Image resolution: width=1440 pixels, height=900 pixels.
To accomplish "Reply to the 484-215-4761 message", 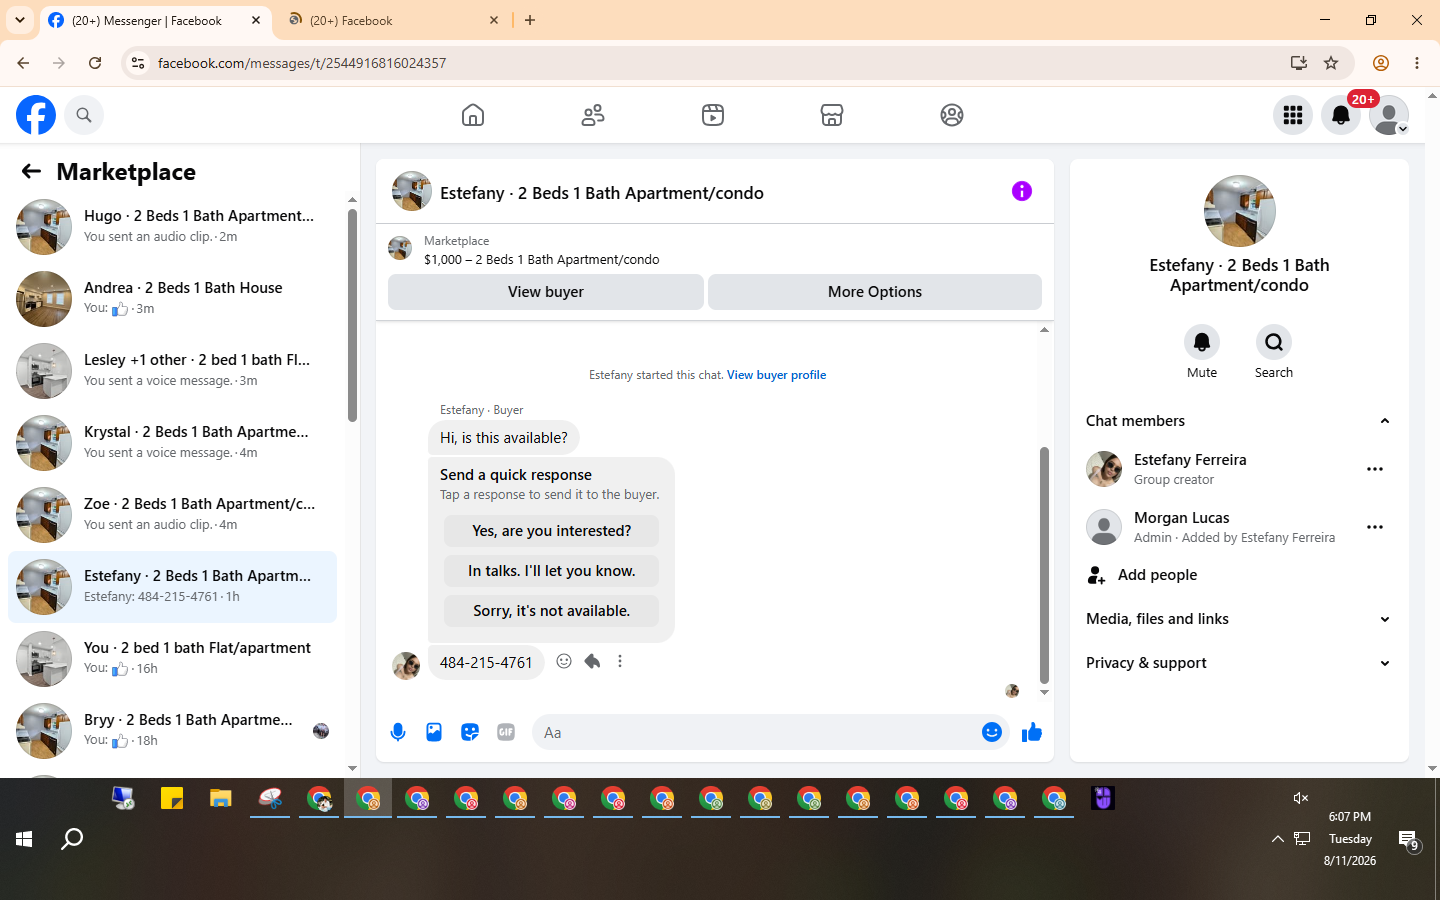I will tap(592, 661).
